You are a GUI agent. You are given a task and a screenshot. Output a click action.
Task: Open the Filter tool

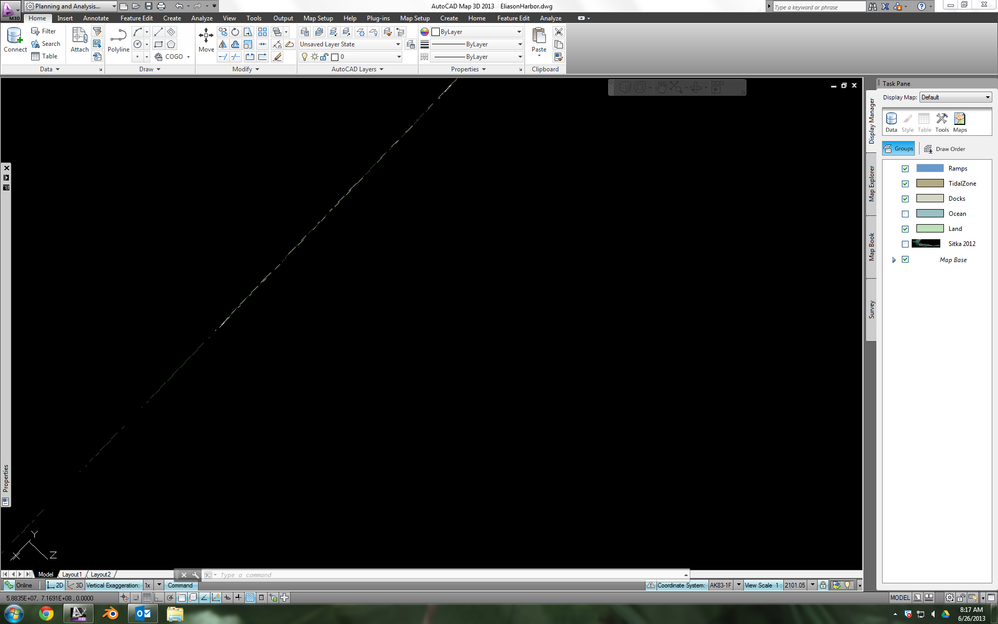coord(43,31)
